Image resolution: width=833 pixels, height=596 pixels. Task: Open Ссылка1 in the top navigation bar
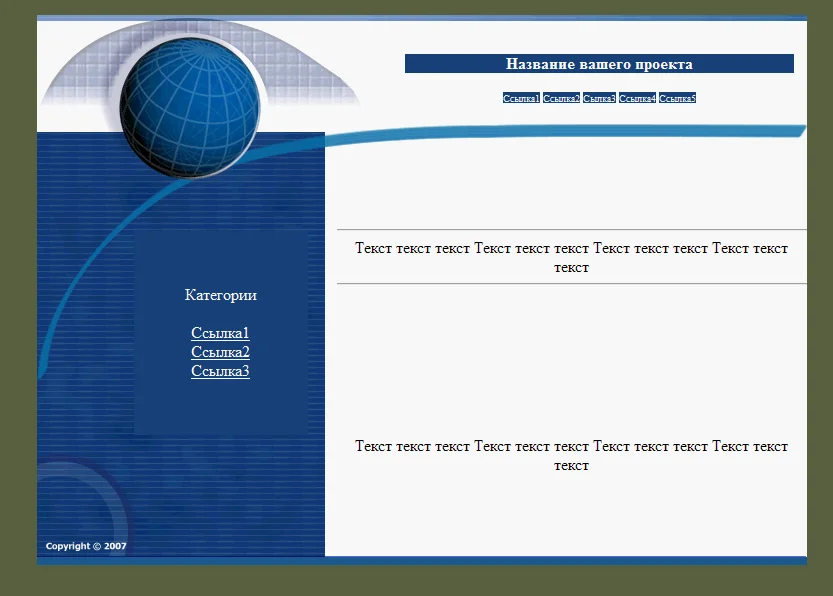click(521, 98)
